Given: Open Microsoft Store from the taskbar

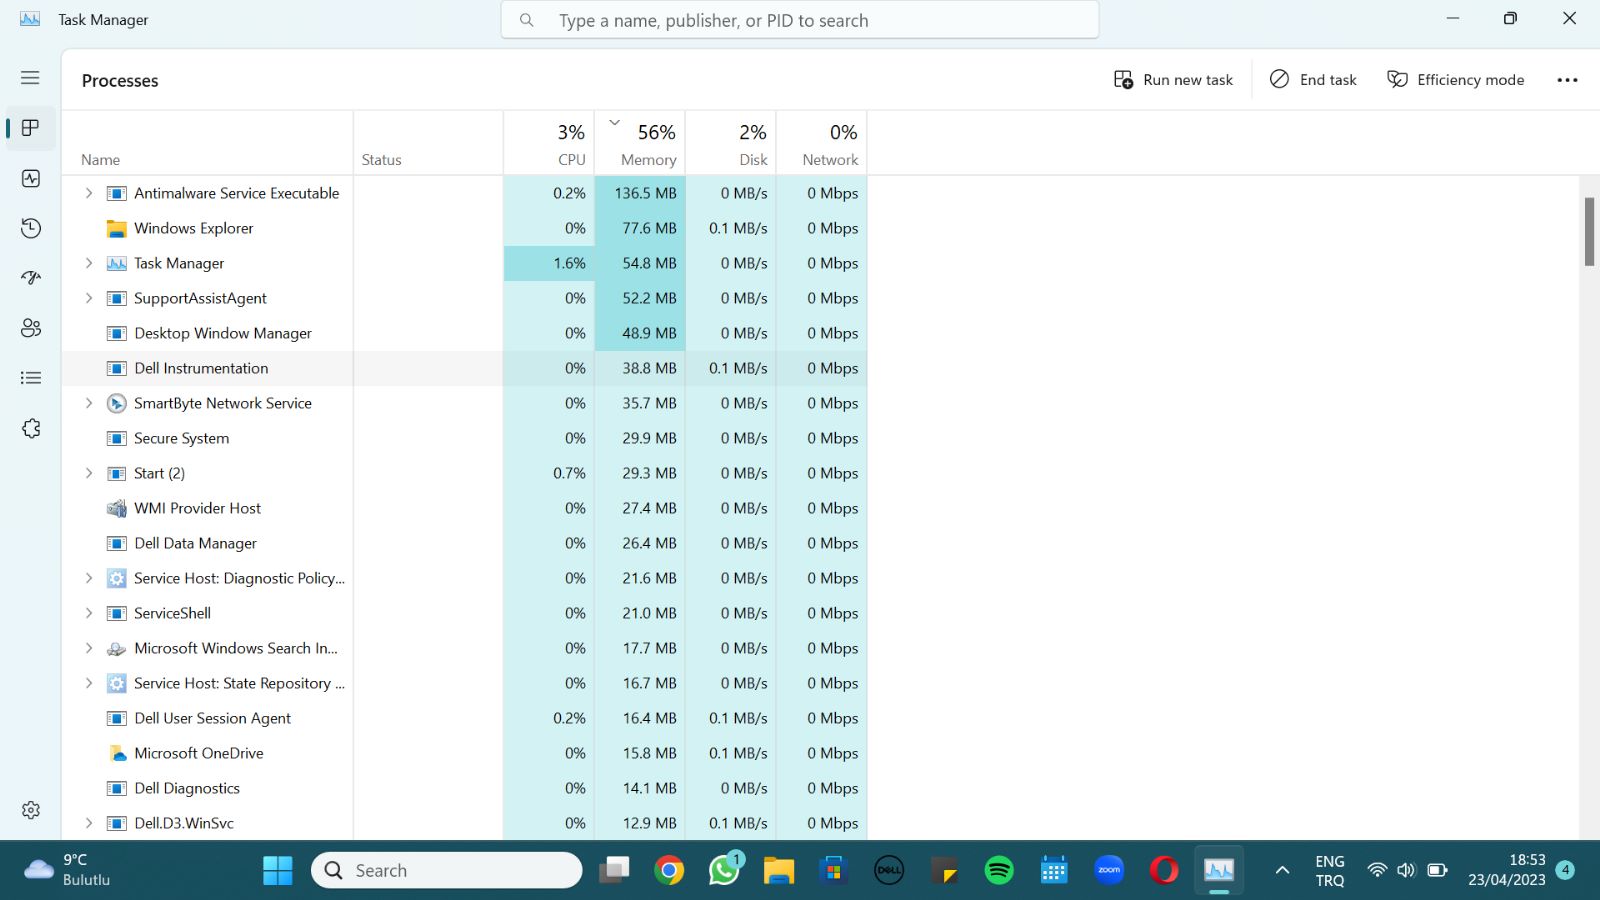Looking at the screenshot, I should pos(834,871).
